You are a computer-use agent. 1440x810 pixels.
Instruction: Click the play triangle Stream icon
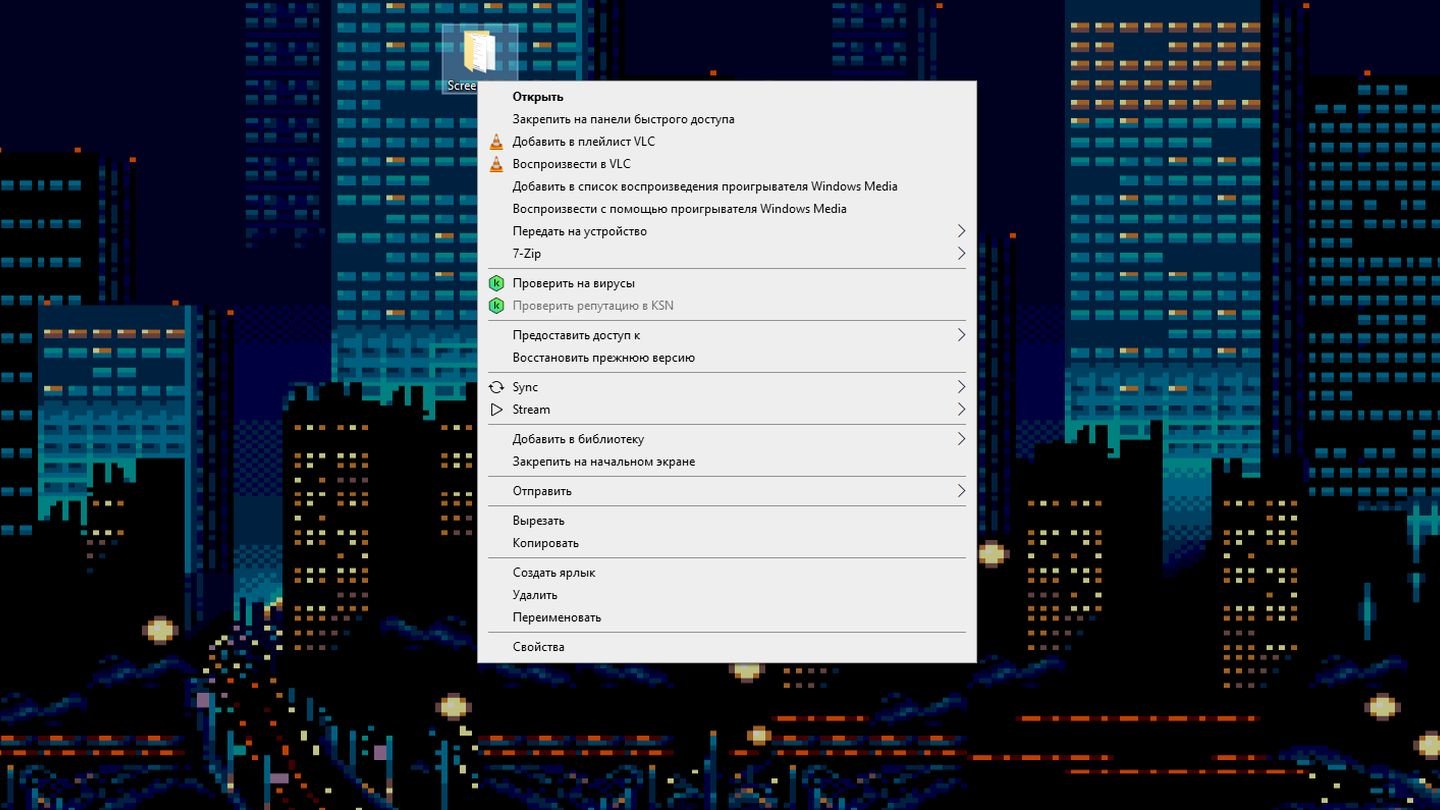[x=496, y=410]
